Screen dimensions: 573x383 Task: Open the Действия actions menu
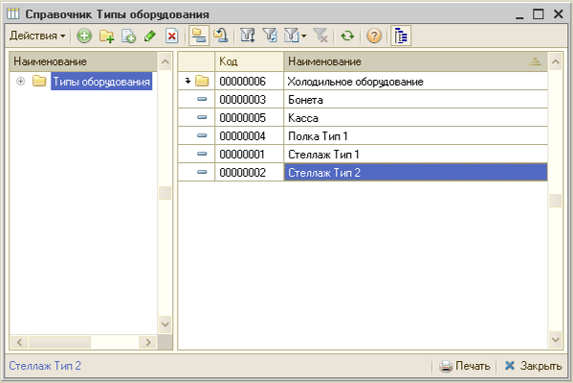click(x=37, y=36)
